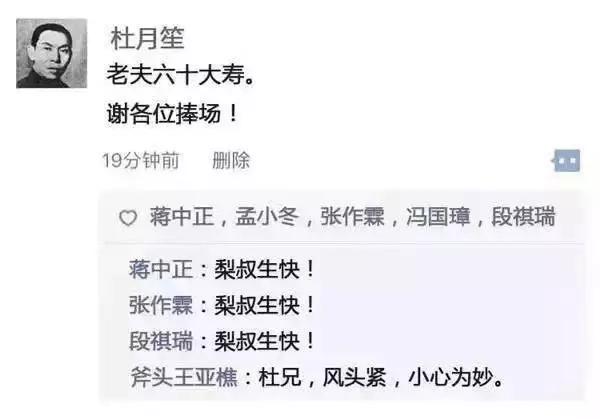Click commenter name 张作霖 in comments
The height and width of the screenshot is (419, 600).
click(x=161, y=305)
